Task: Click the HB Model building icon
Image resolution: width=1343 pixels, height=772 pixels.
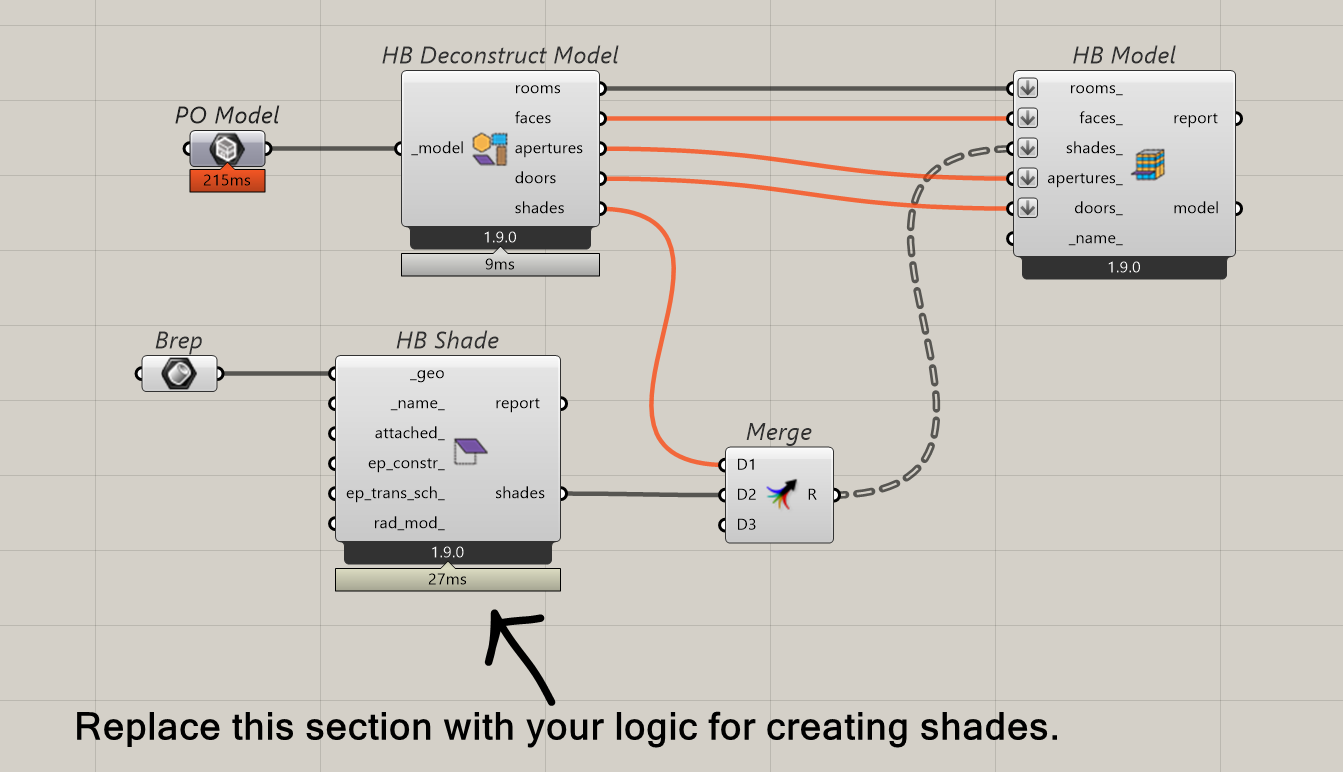Action: pyautogui.click(x=1148, y=164)
